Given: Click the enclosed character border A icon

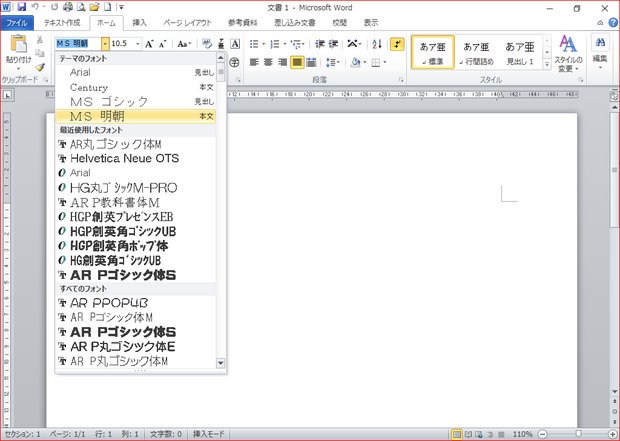Looking at the screenshot, I should click(x=235, y=44).
